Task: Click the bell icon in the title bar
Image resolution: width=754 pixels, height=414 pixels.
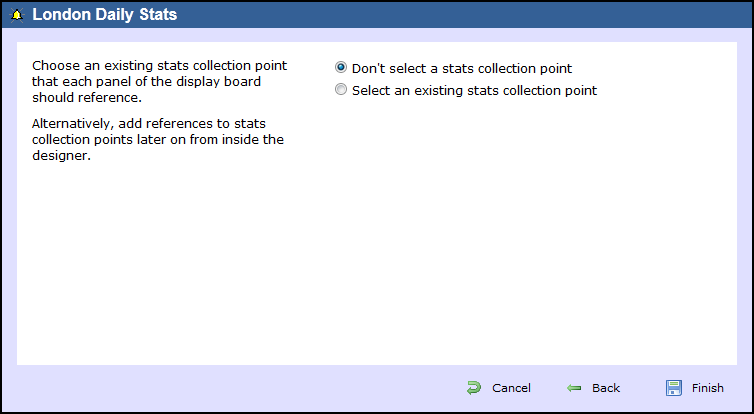Action: coord(17,15)
